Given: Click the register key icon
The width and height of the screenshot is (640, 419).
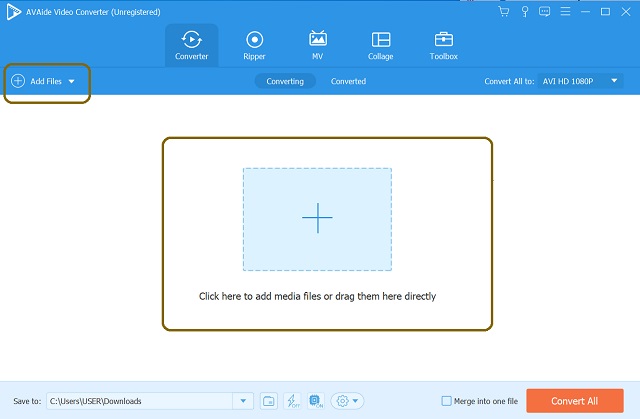Looking at the screenshot, I should point(525,12).
